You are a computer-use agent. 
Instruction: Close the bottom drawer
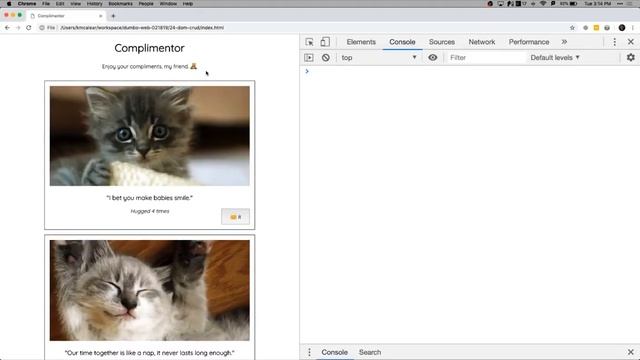point(631,352)
